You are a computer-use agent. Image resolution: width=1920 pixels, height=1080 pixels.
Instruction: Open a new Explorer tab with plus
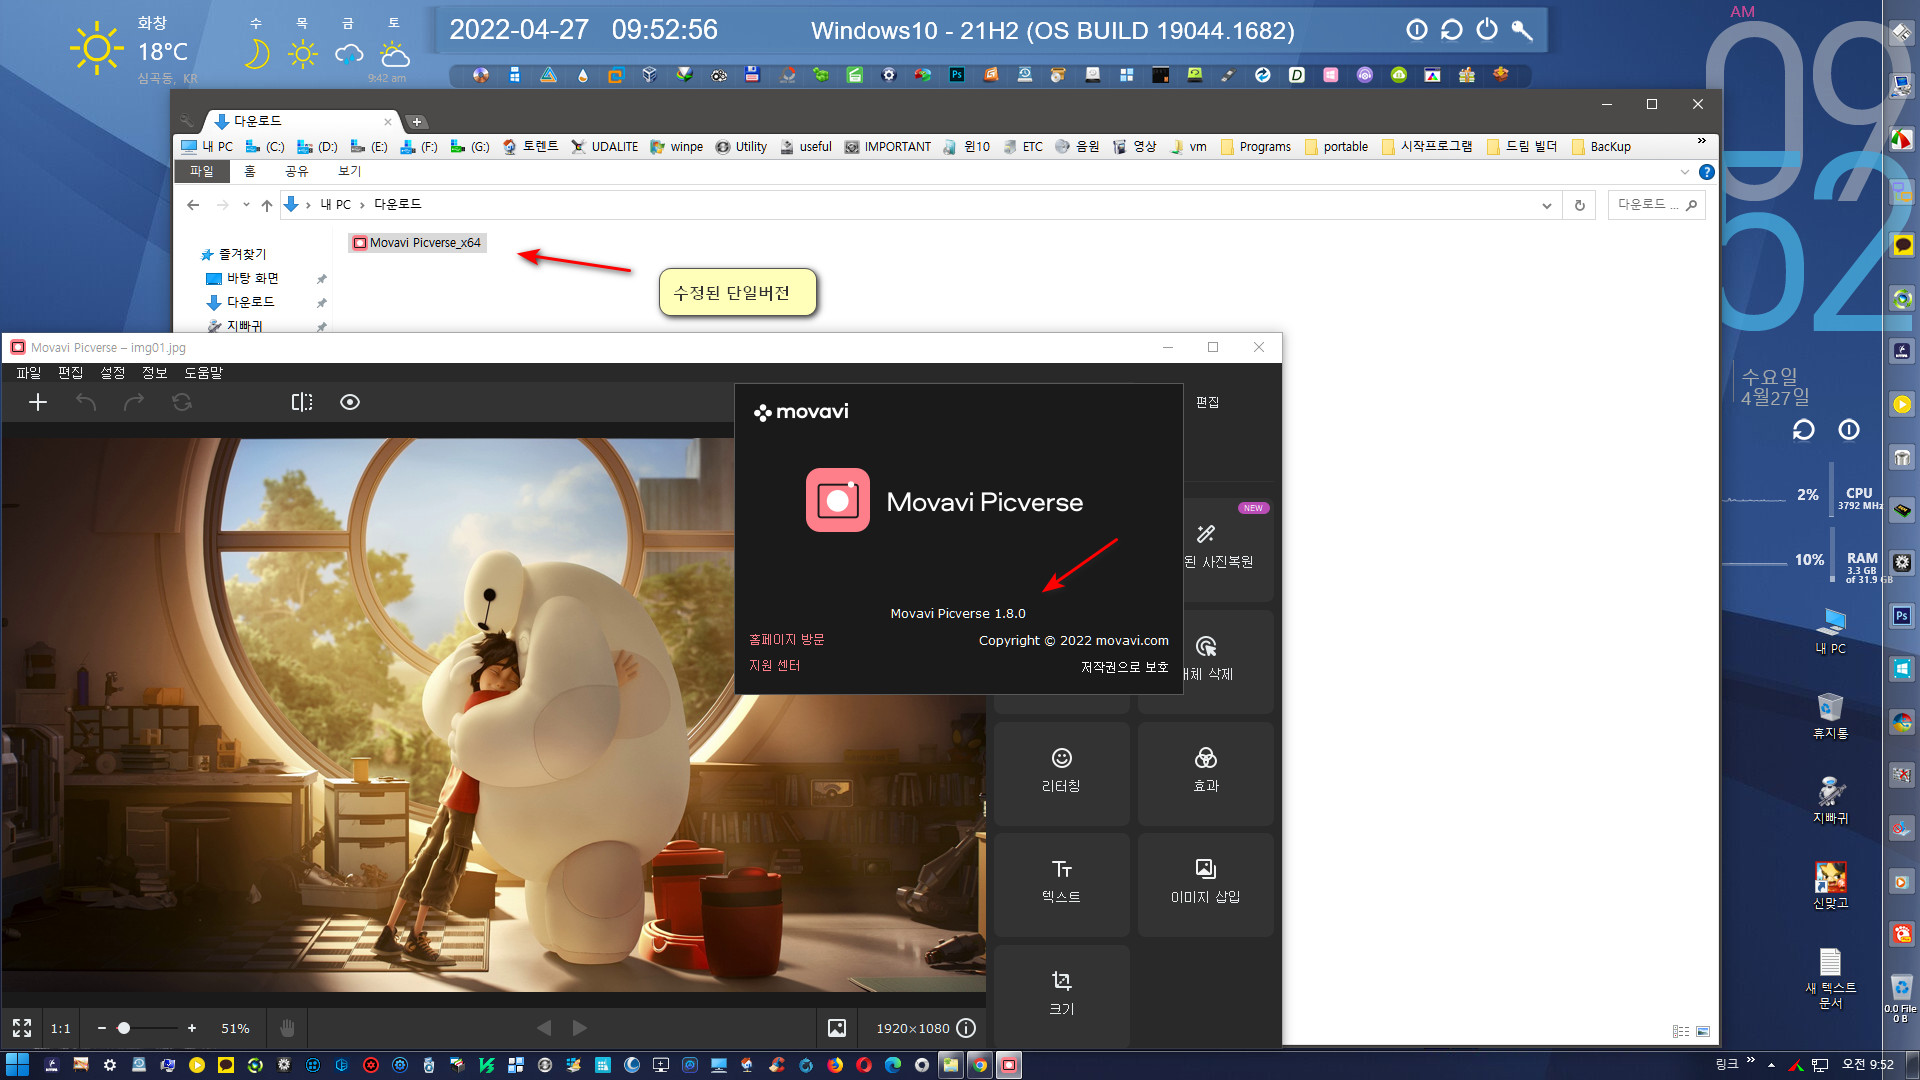click(417, 122)
